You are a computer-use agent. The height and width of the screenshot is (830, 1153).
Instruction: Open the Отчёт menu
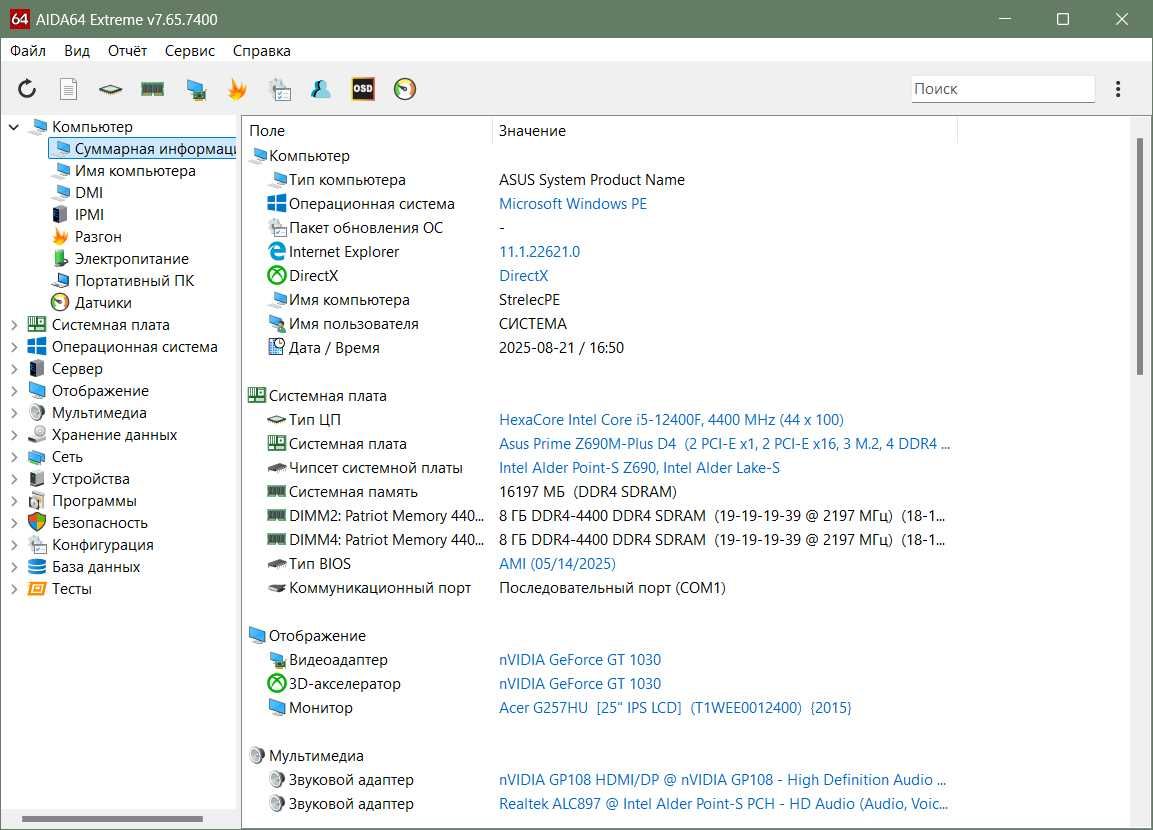coord(127,51)
